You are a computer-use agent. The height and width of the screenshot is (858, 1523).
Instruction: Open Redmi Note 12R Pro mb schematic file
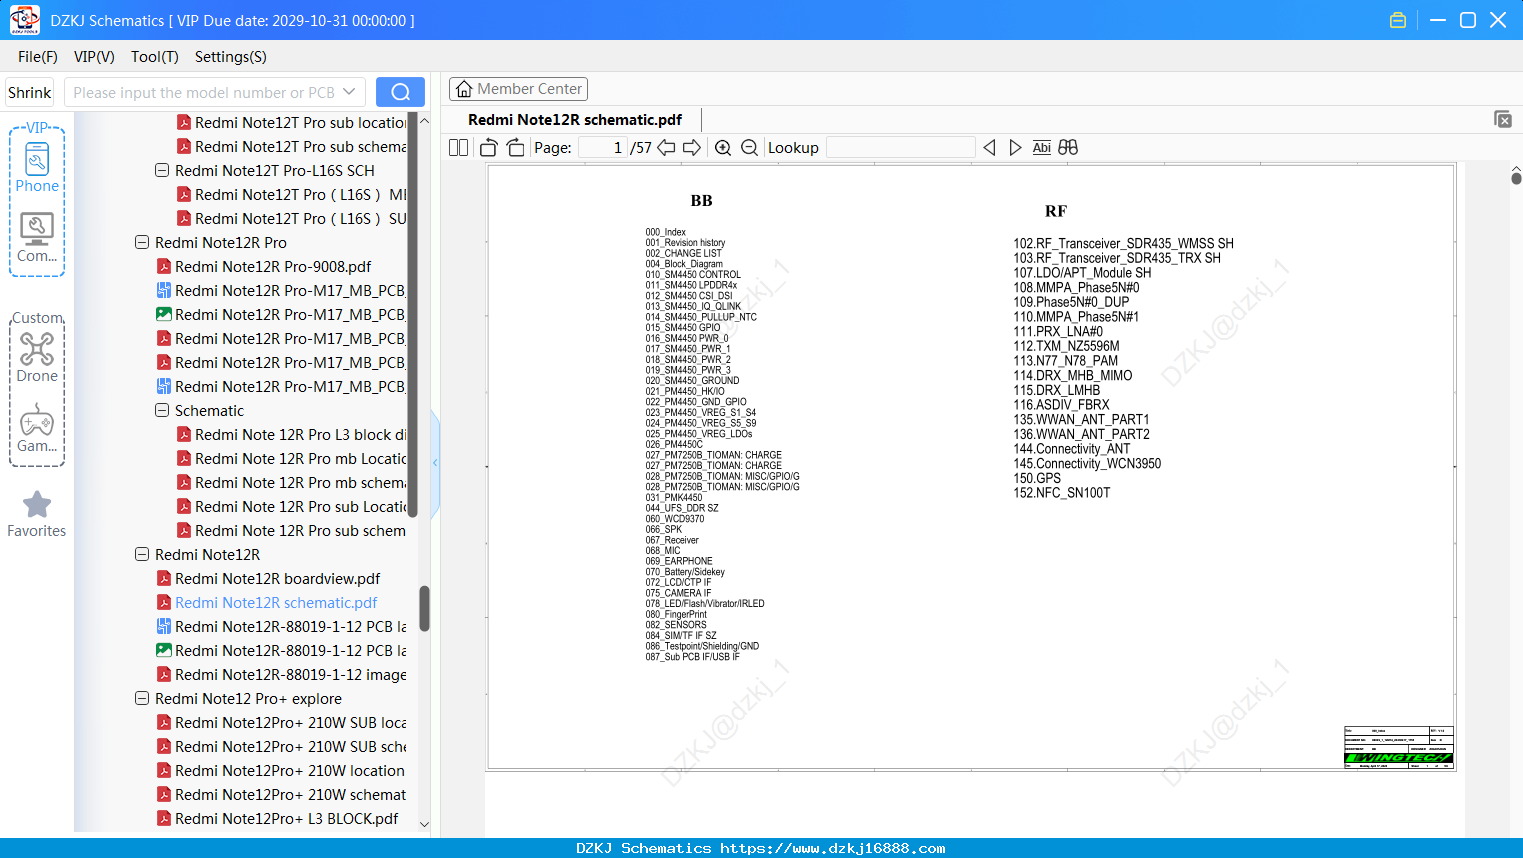point(291,483)
